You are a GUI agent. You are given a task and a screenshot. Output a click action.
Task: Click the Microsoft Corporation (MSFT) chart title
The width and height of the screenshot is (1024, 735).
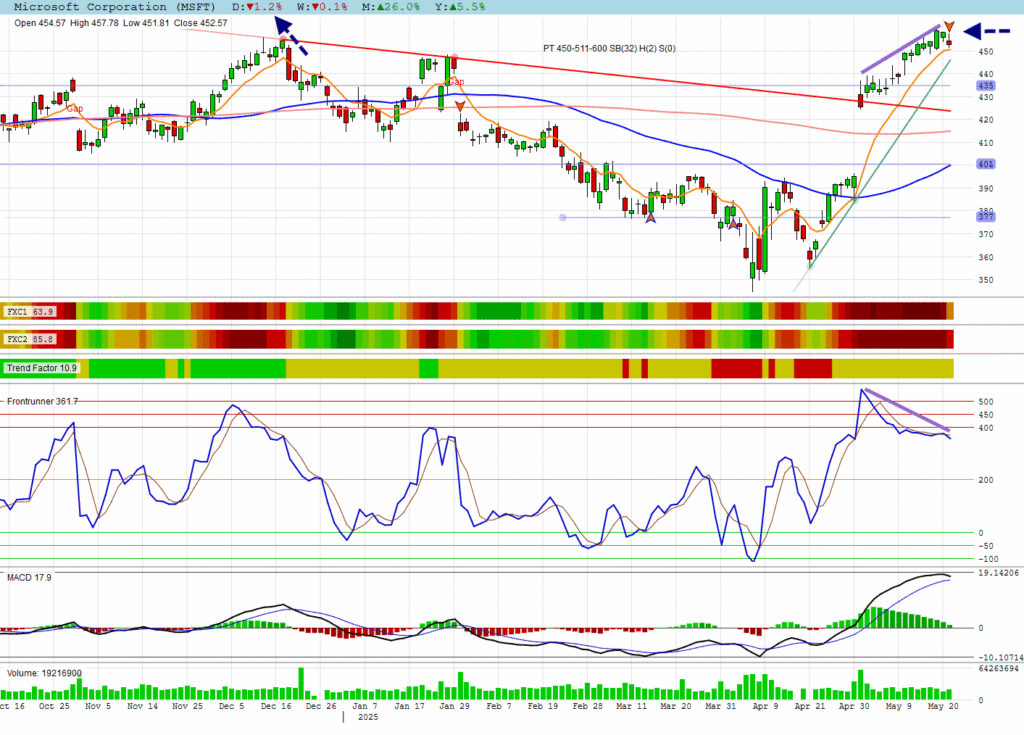click(114, 7)
